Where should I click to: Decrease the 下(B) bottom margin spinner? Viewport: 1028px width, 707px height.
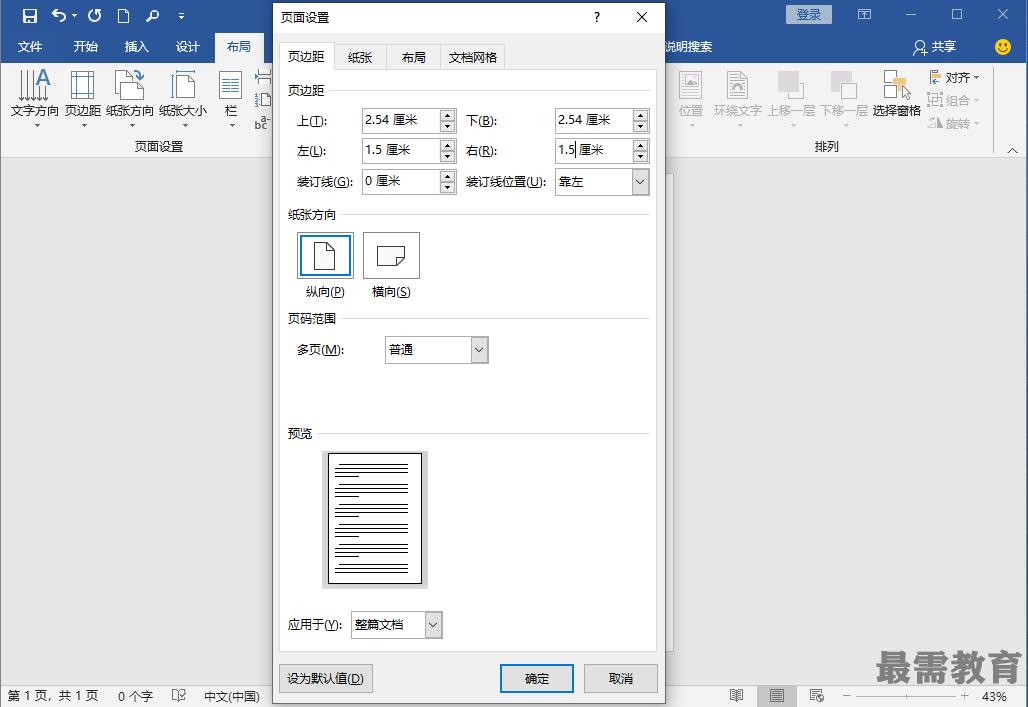click(x=641, y=126)
